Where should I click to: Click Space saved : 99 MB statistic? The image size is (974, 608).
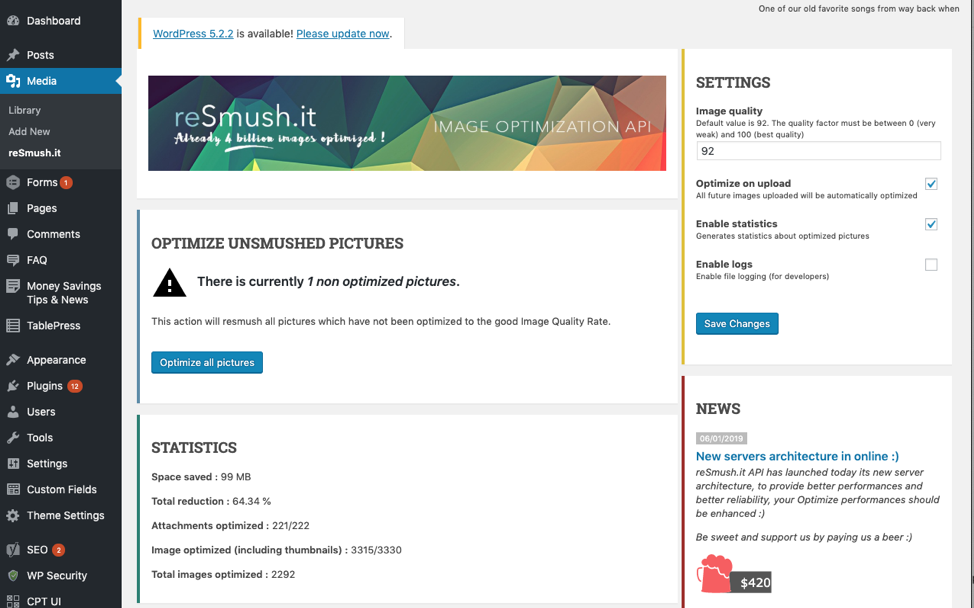[x=201, y=477]
